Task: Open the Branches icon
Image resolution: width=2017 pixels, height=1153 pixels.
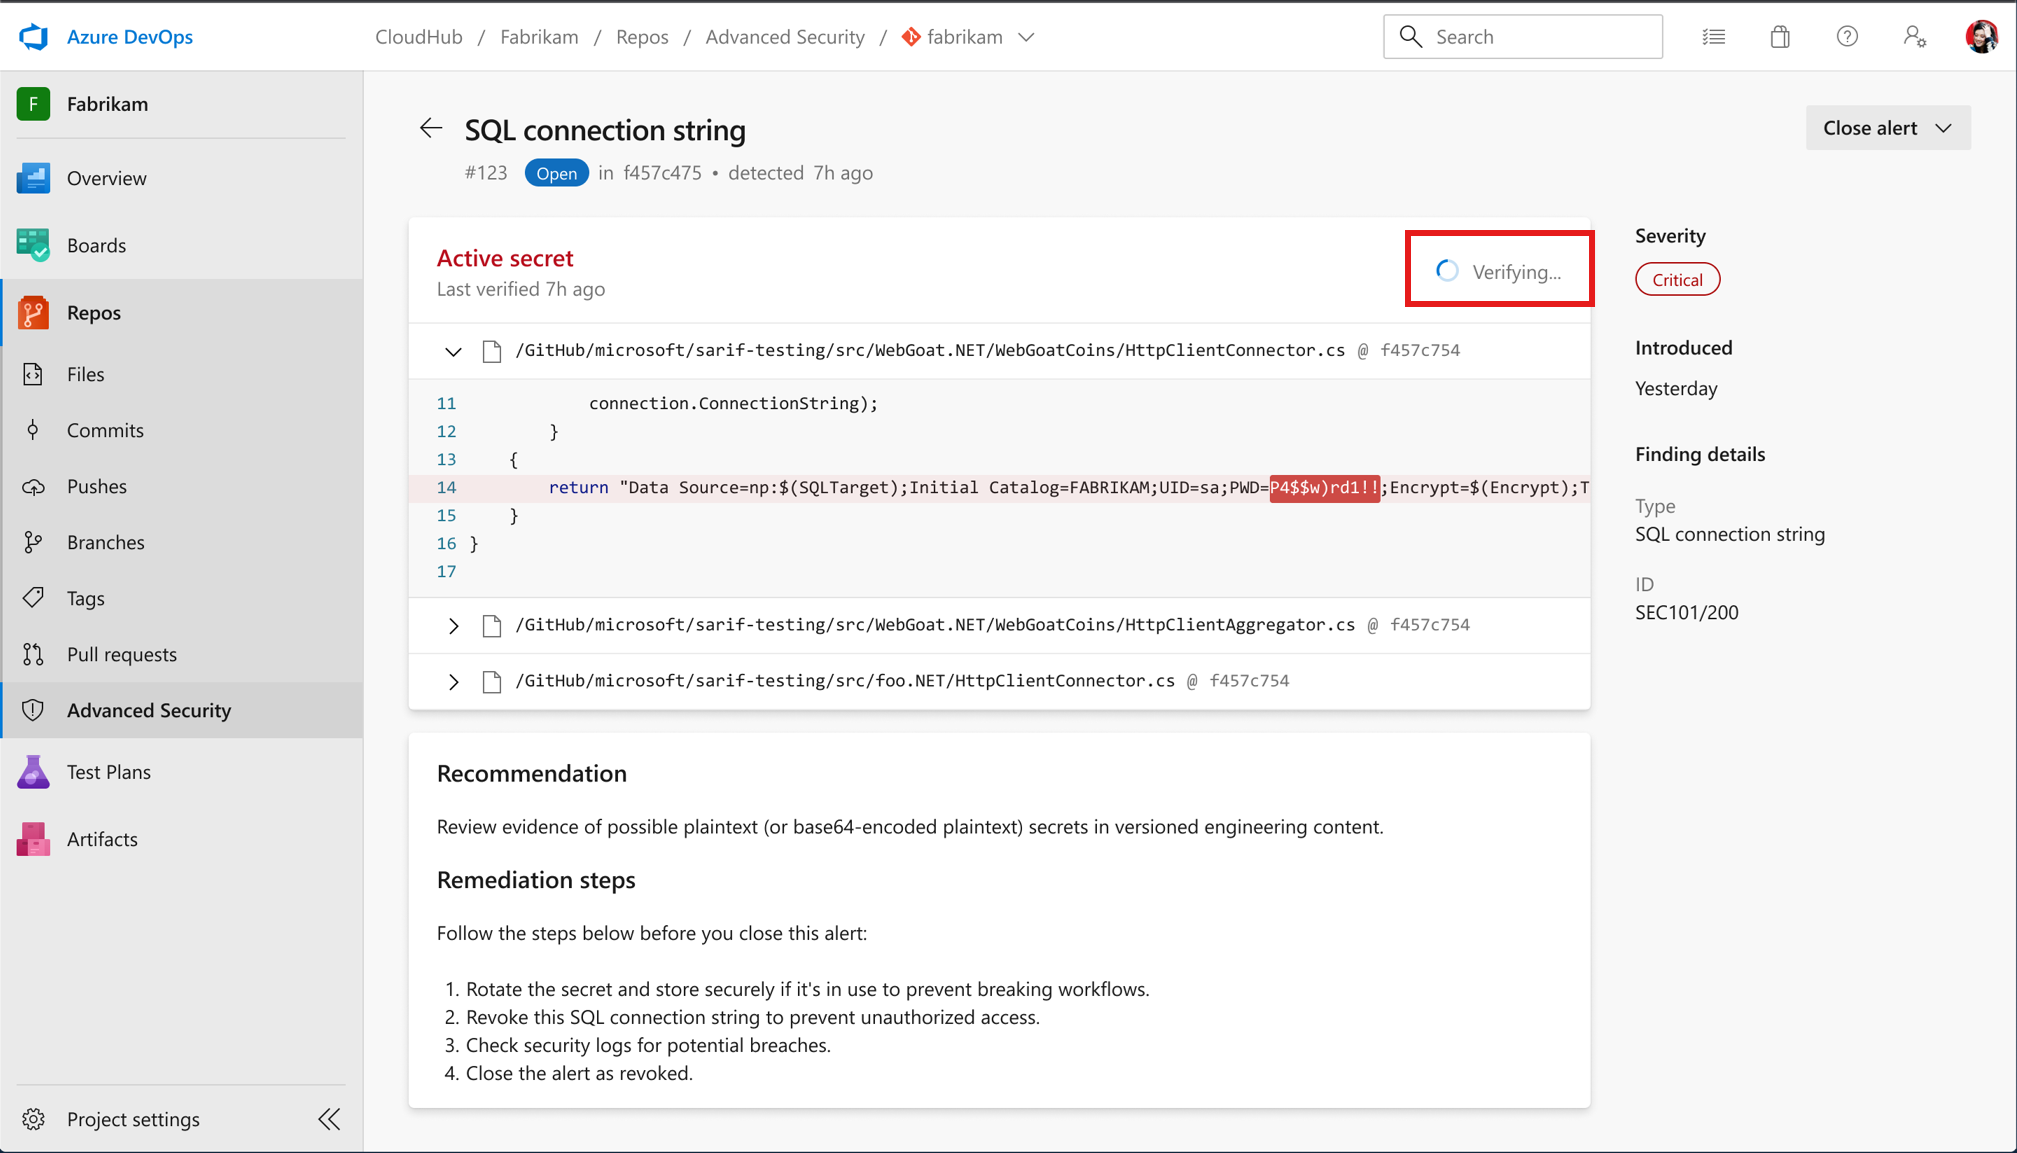Action: click(x=33, y=542)
